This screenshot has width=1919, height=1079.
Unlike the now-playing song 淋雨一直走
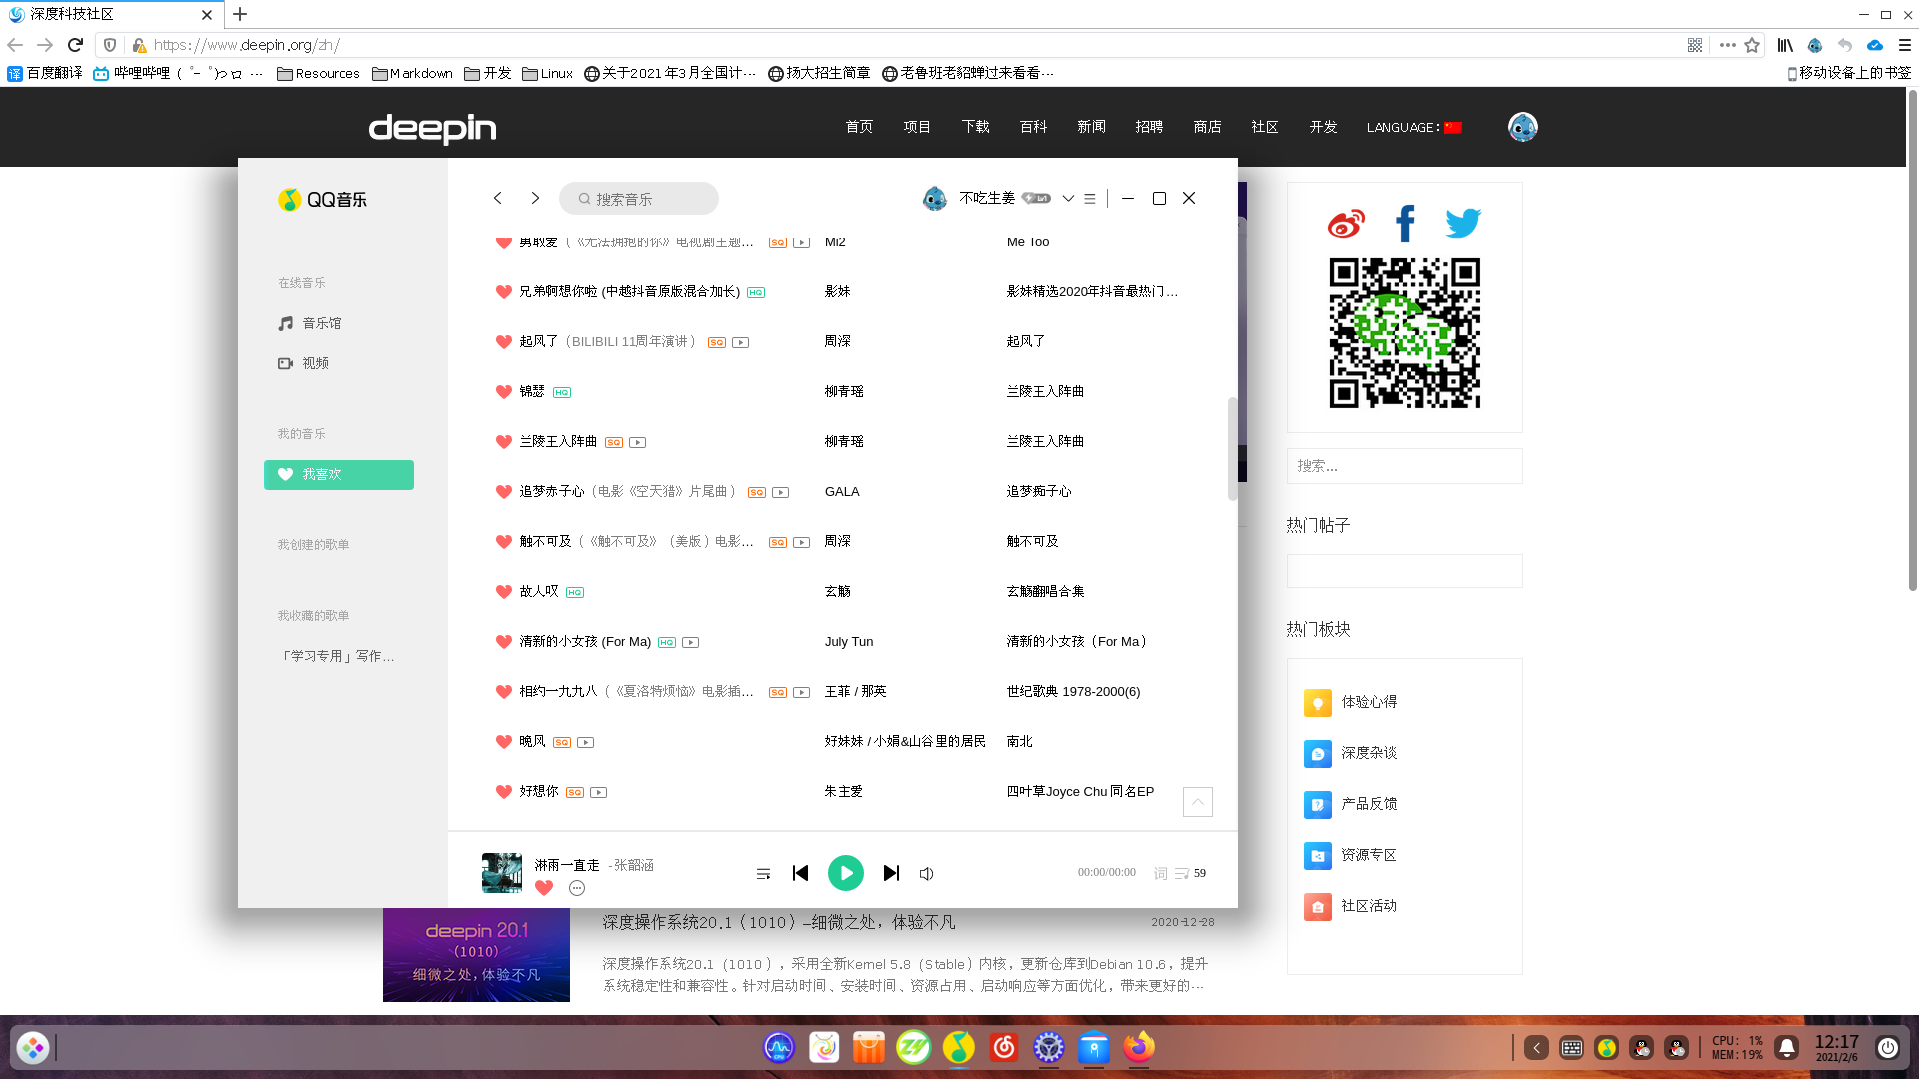pyautogui.click(x=544, y=888)
